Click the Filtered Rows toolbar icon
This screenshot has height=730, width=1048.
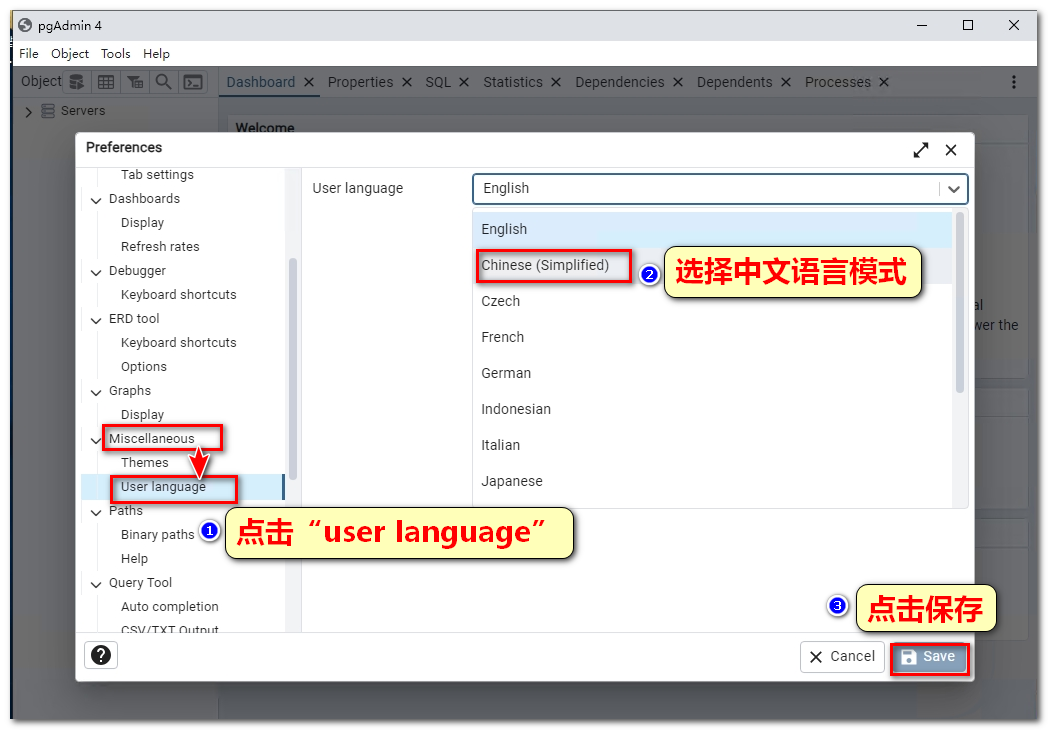(x=134, y=82)
